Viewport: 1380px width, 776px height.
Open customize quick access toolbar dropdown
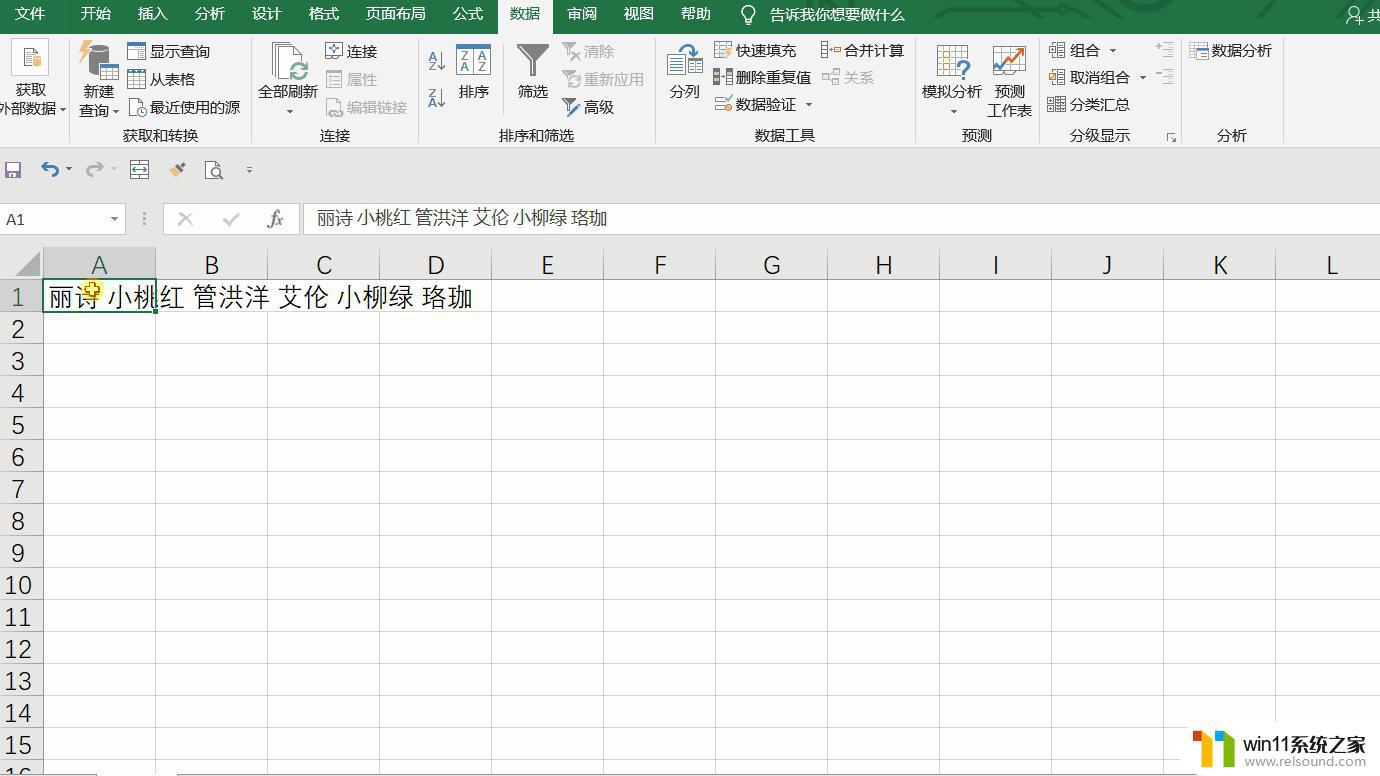click(x=249, y=170)
